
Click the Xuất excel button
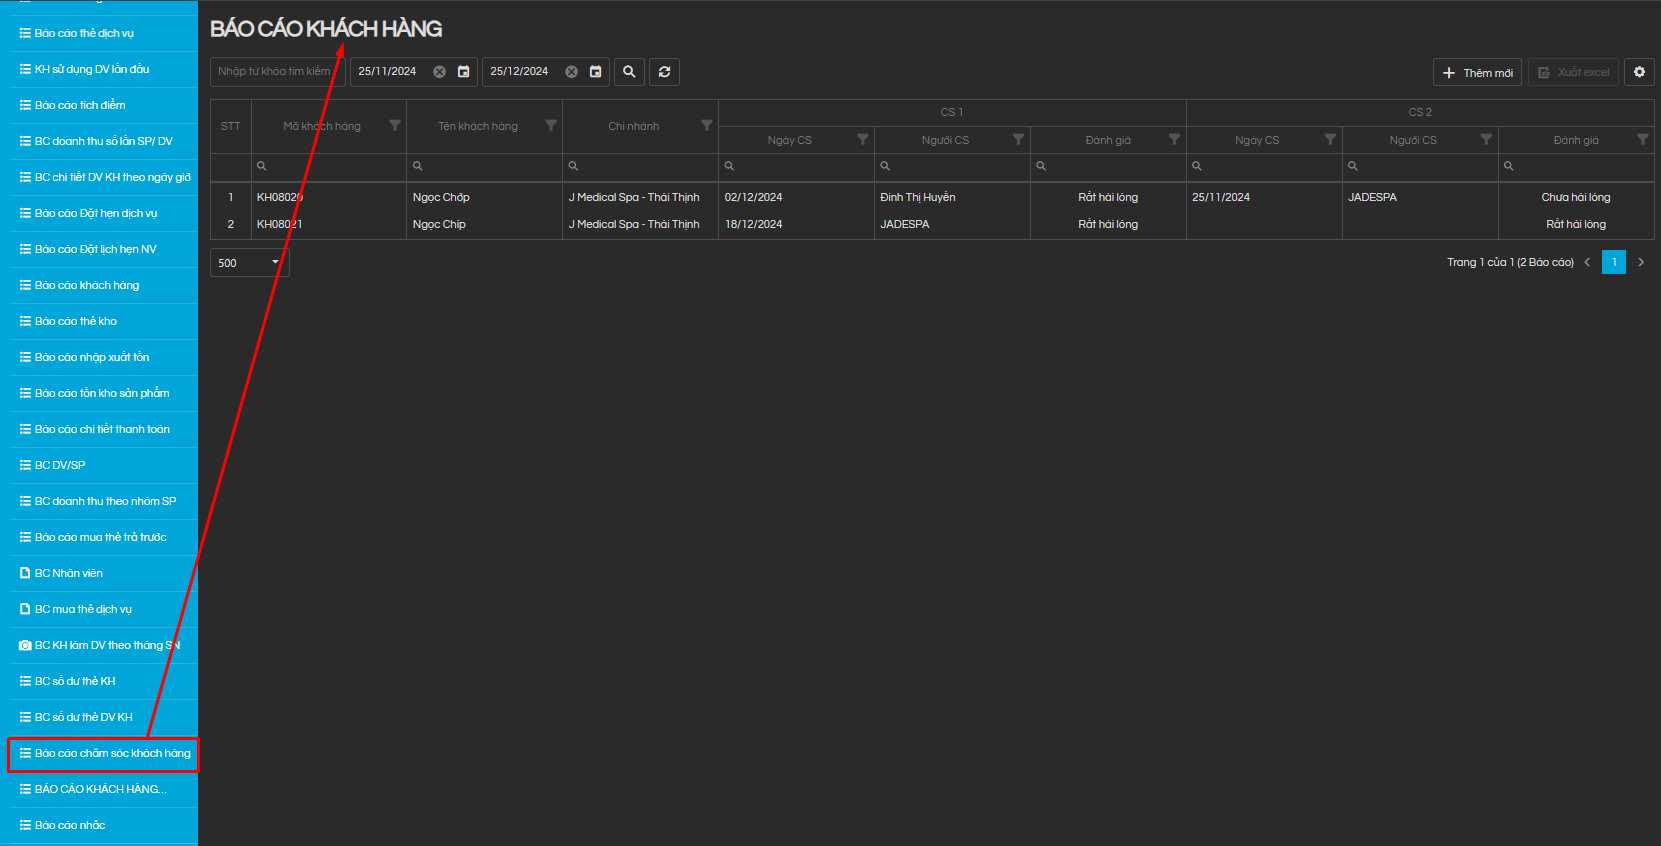tap(1573, 73)
